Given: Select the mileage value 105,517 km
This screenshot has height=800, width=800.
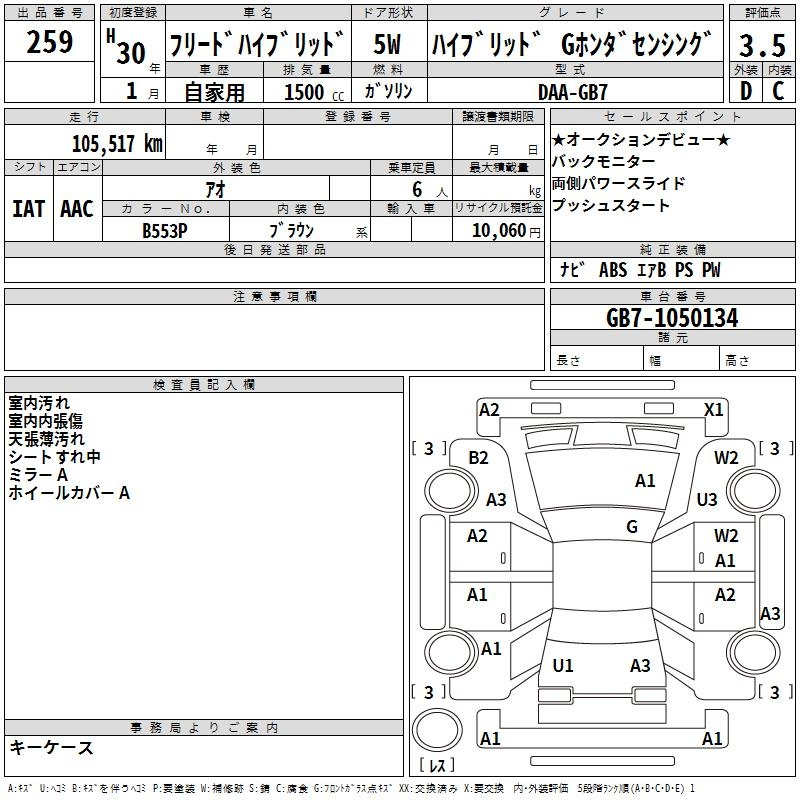Looking at the screenshot, I should (x=117, y=143).
